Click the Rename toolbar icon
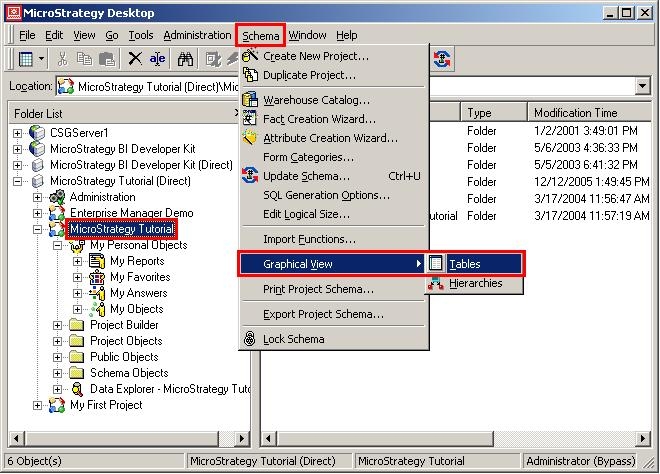Viewport: 660px width, 474px height. click(157, 60)
